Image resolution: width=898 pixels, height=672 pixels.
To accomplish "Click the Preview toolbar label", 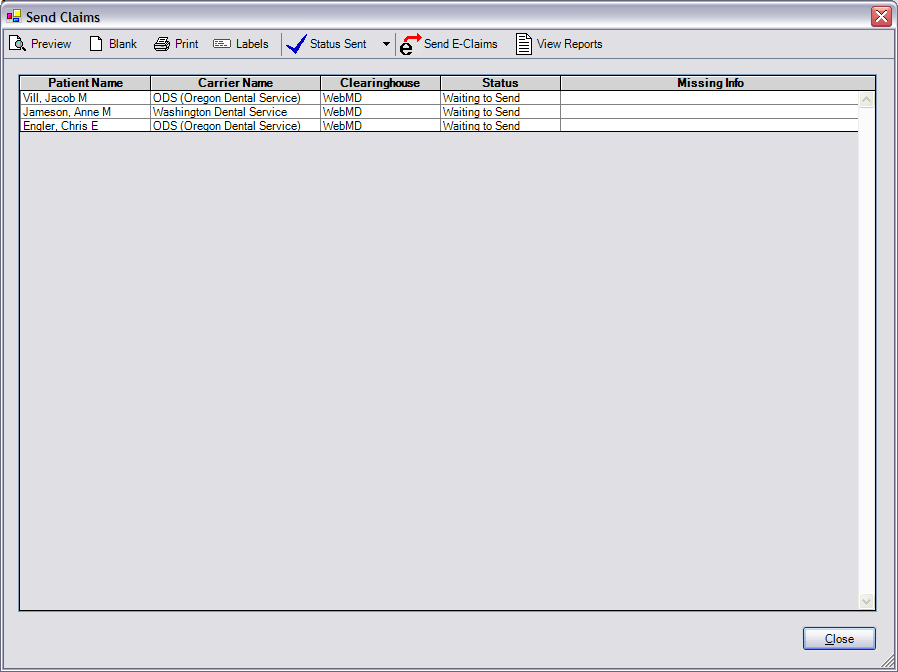I will [51, 44].
